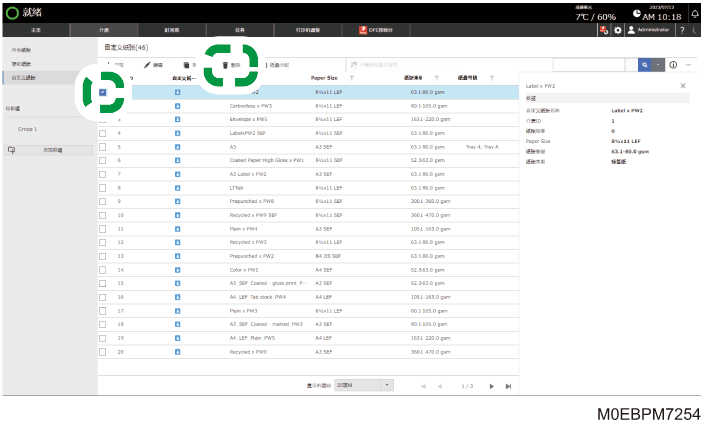Open the question mark help icon
704x425 pixels.
[x=682, y=30]
